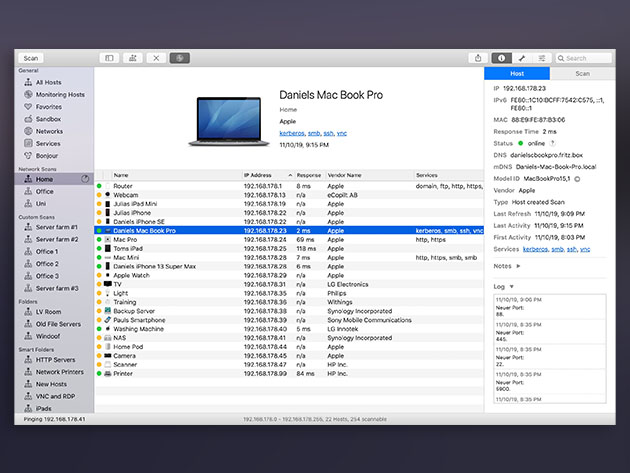Select the Webcam row
Screen dimensions: 630x473
289,195
